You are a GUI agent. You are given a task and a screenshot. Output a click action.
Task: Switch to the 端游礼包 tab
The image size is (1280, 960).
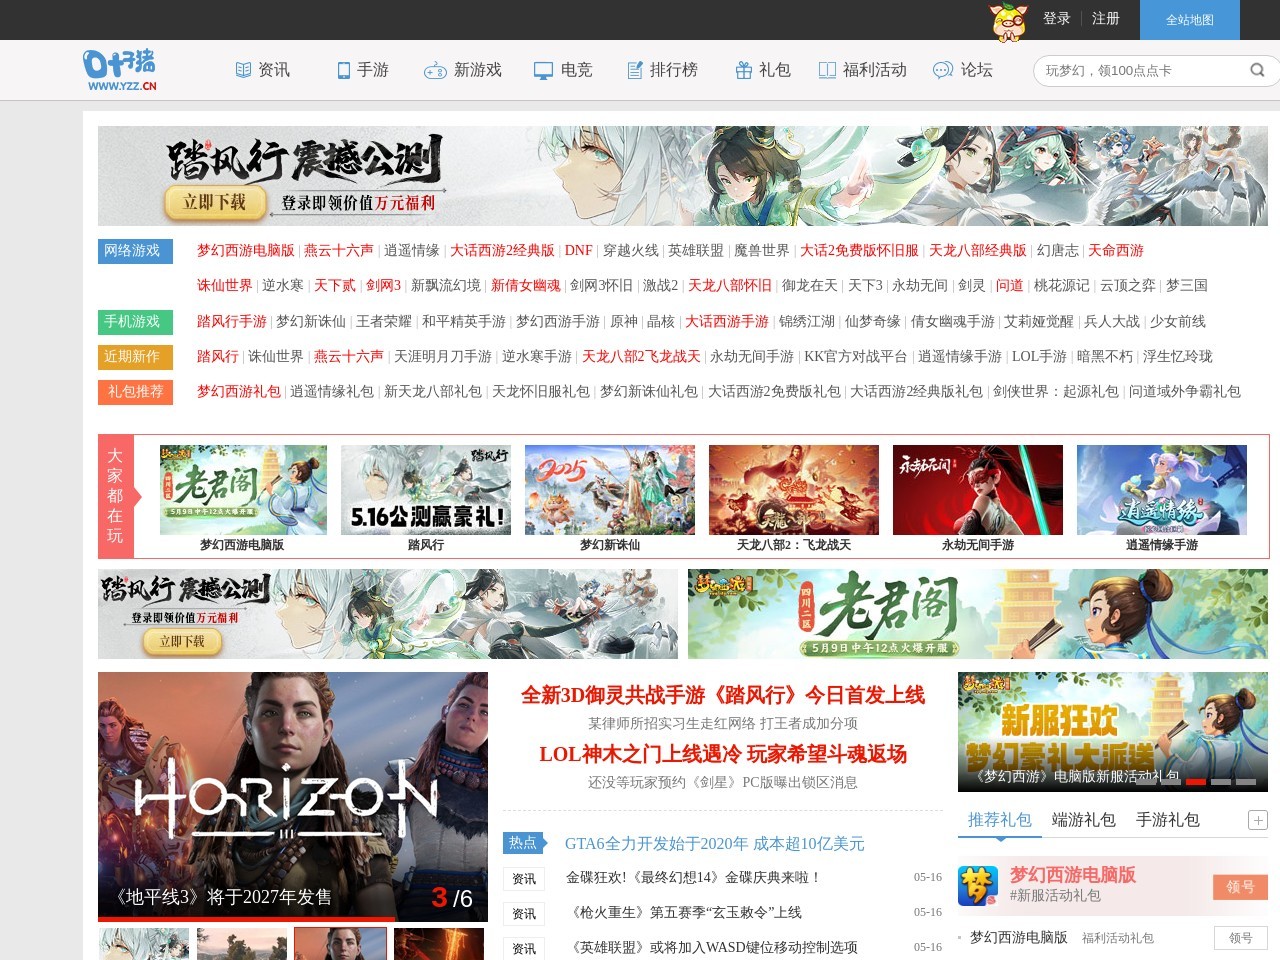[x=1084, y=820]
